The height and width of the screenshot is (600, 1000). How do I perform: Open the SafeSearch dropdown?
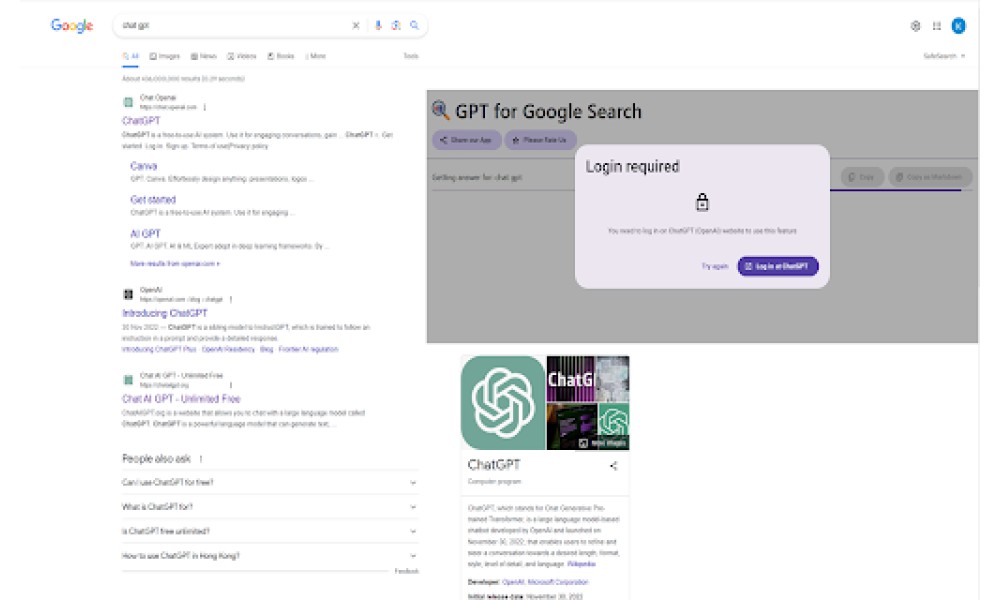coord(944,56)
